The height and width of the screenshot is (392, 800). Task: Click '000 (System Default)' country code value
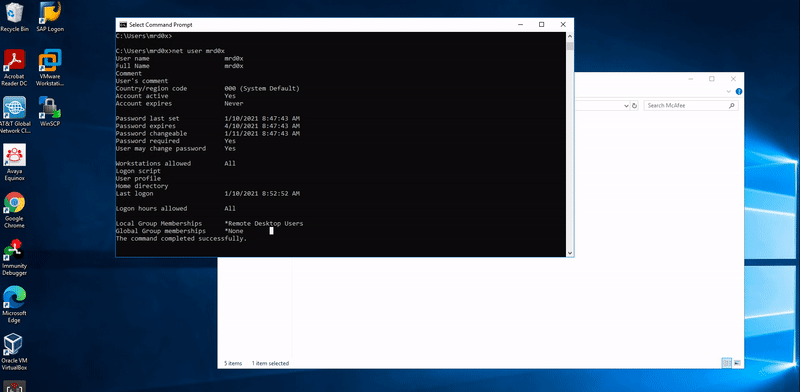pos(262,88)
